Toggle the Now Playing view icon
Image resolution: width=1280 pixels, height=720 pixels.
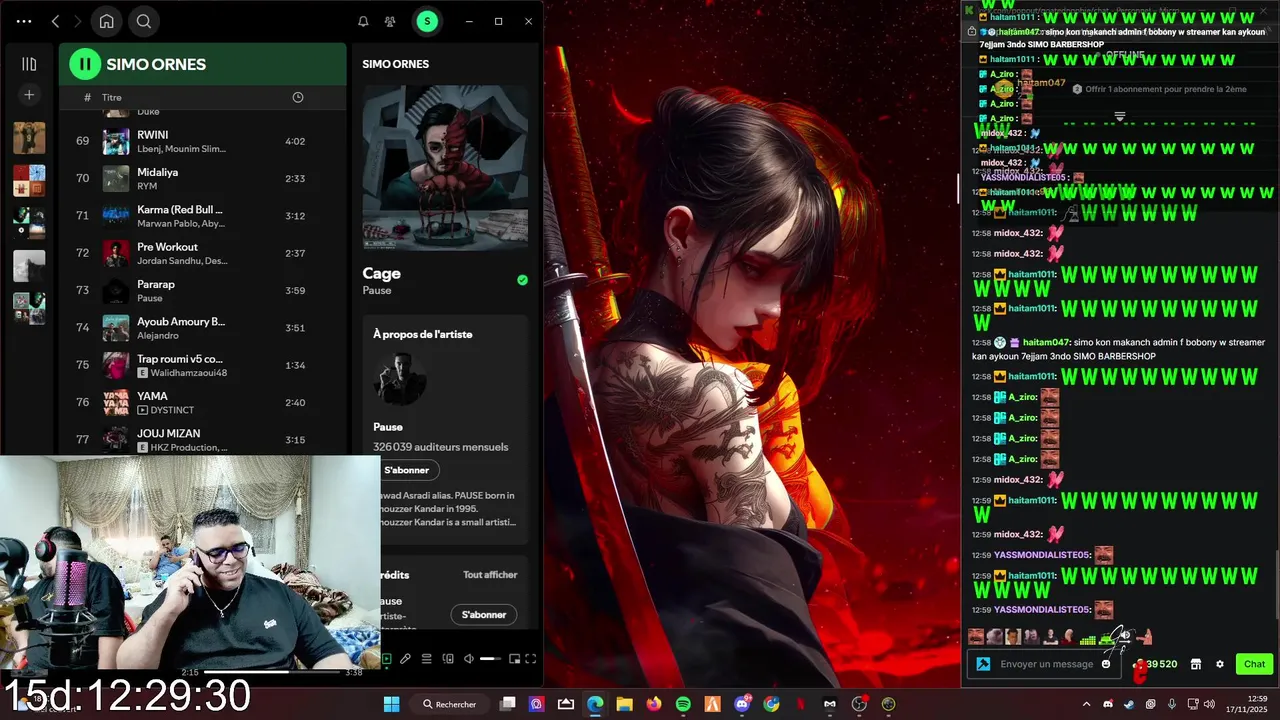click(x=386, y=659)
